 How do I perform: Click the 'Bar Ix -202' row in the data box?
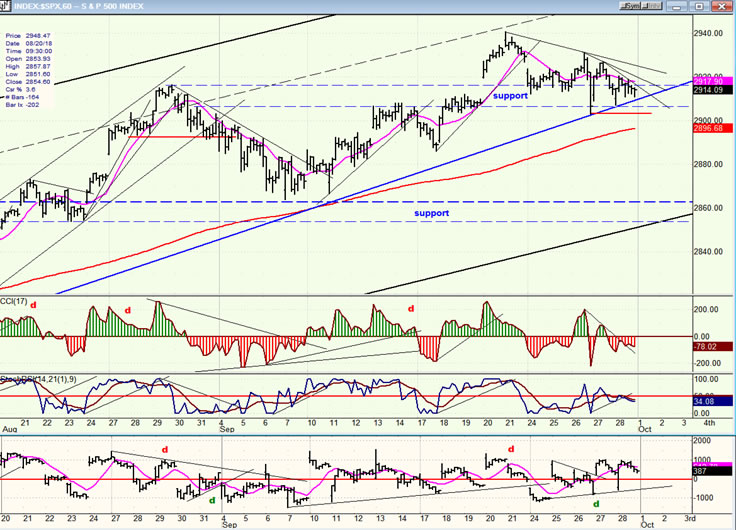[x=23, y=105]
